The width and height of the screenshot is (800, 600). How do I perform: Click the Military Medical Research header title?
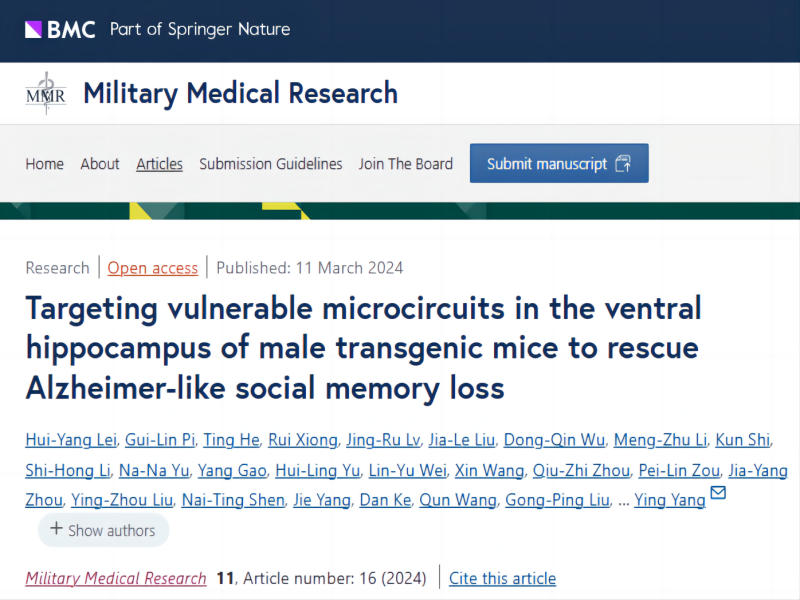coord(240,93)
